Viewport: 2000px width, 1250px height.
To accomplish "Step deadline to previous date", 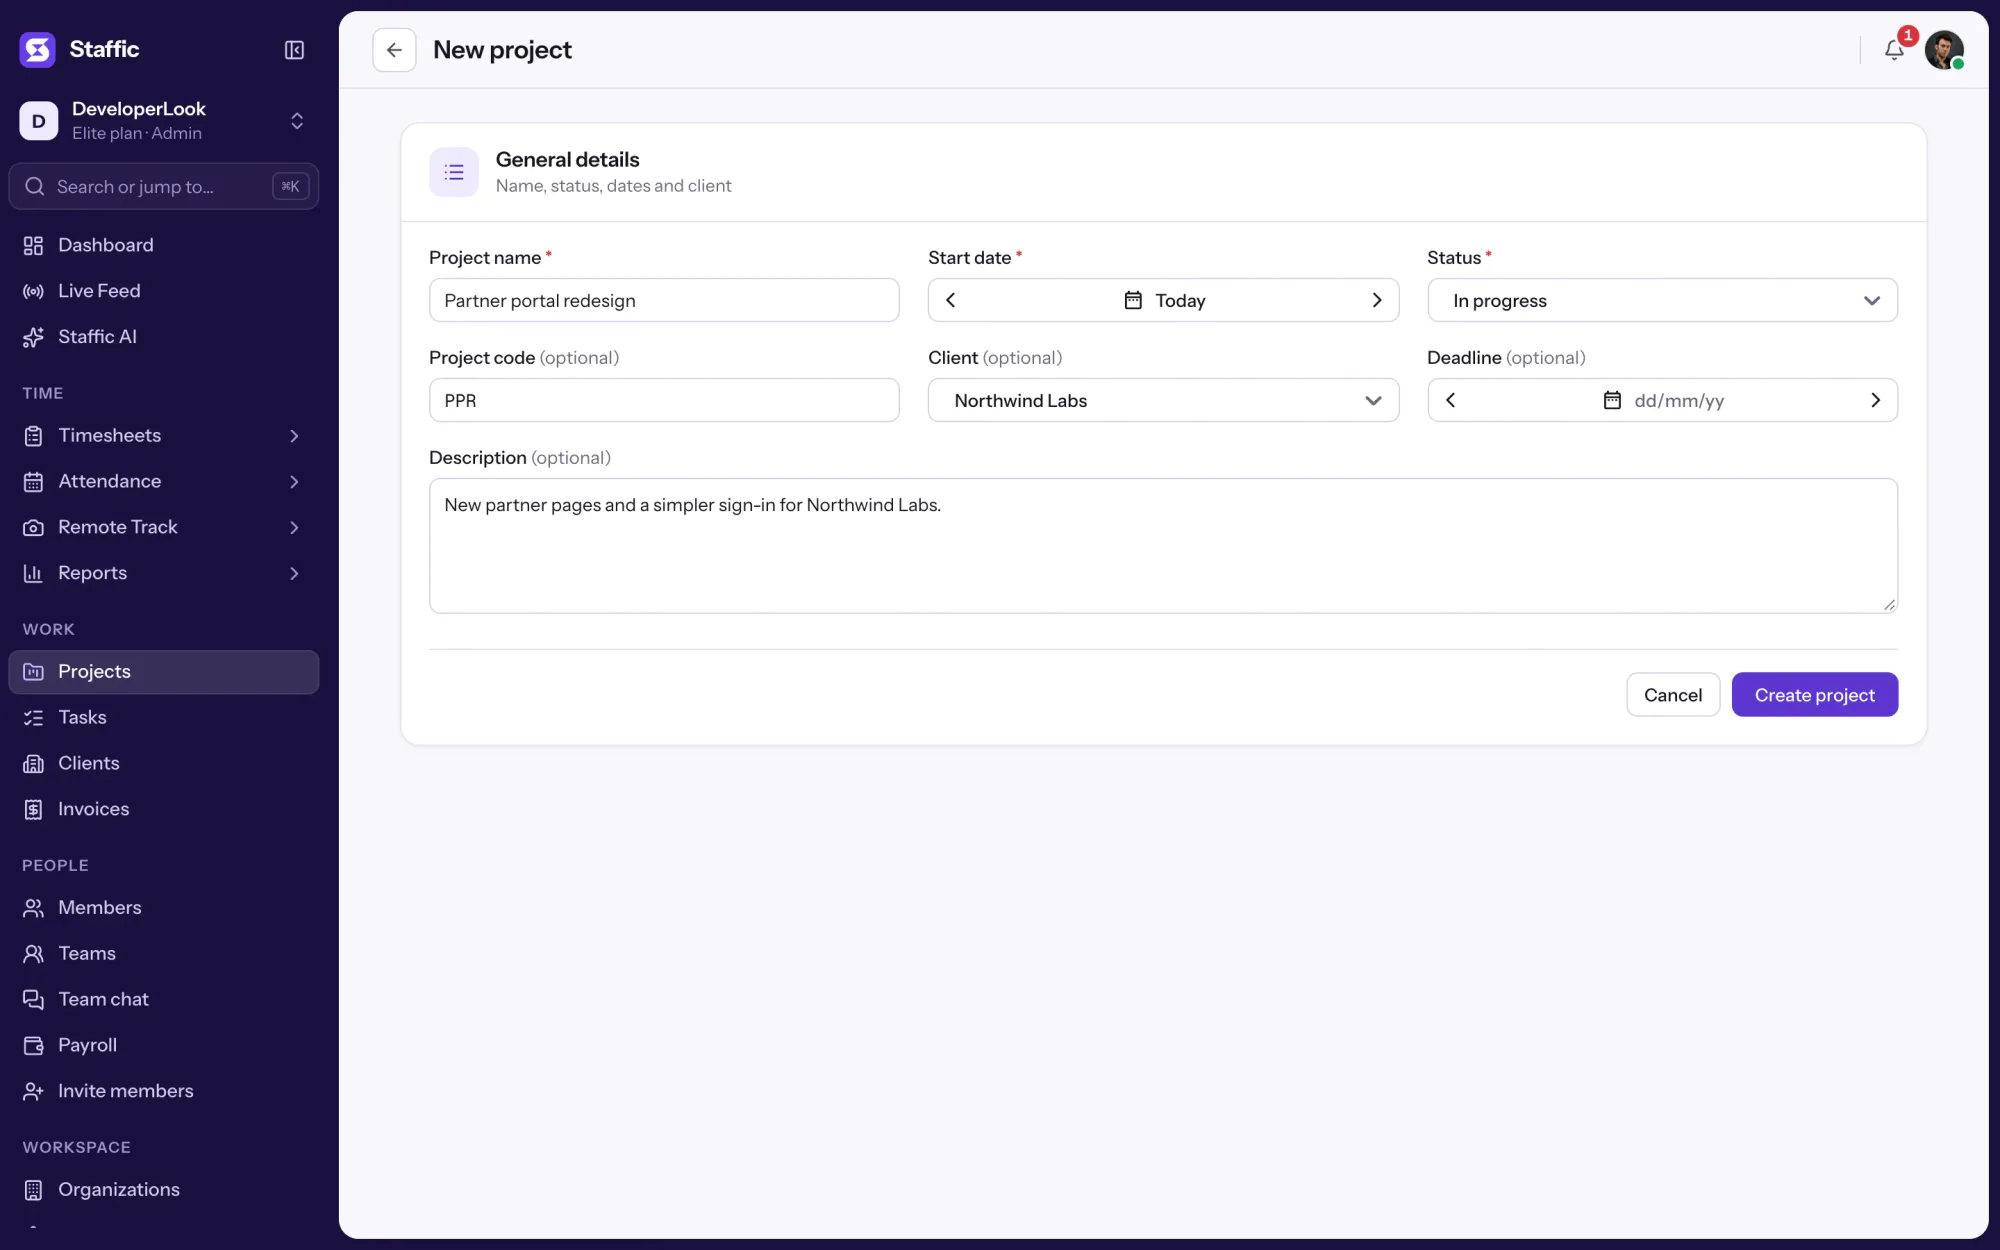I will (x=1451, y=400).
